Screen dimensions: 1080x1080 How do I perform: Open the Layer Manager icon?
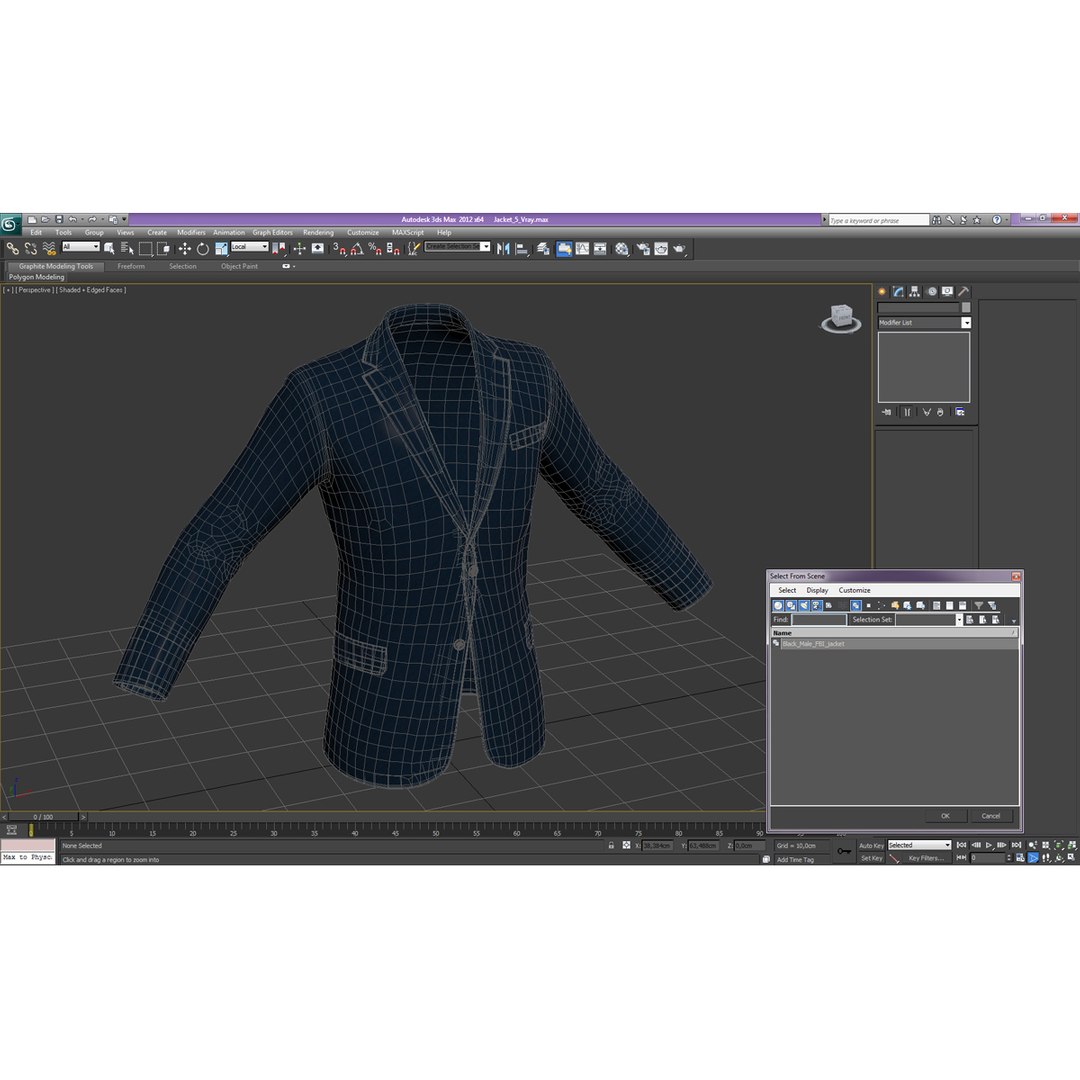tap(543, 249)
